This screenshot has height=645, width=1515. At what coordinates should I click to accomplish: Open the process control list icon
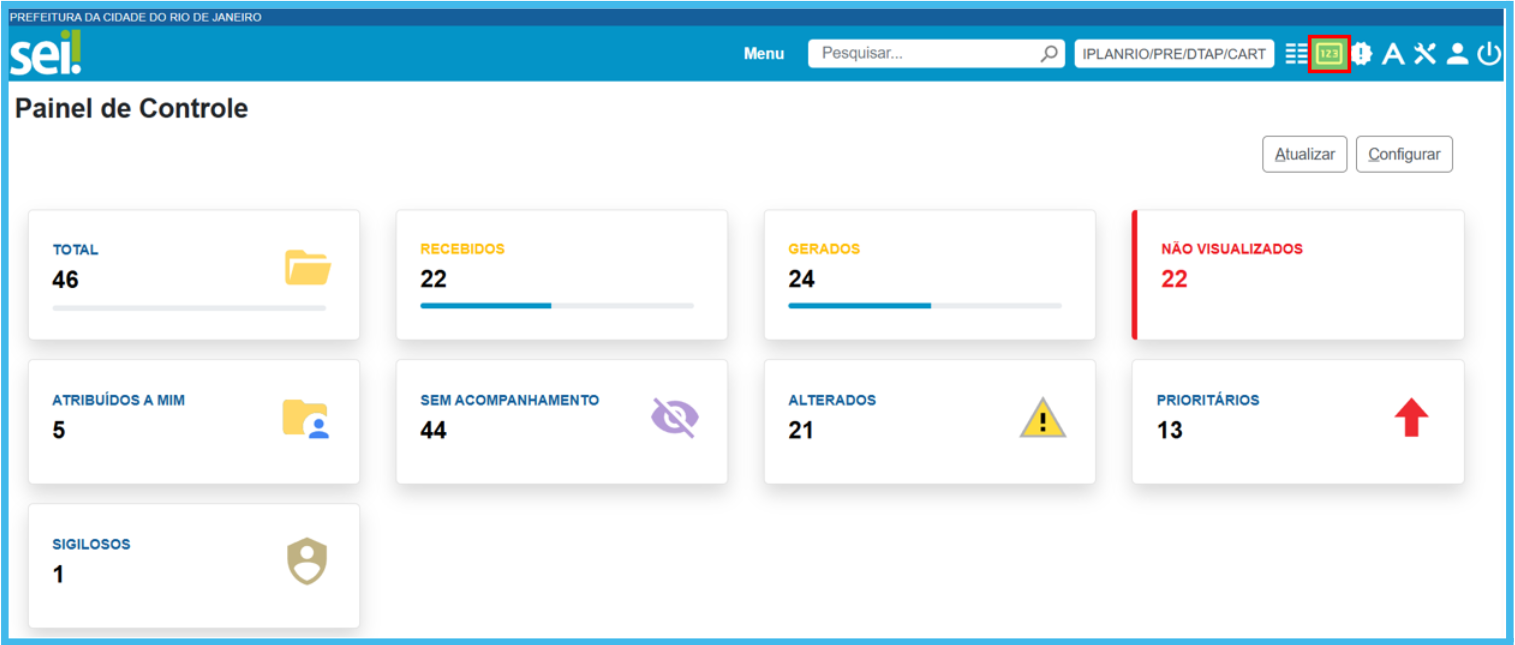pyautogui.click(x=1297, y=54)
